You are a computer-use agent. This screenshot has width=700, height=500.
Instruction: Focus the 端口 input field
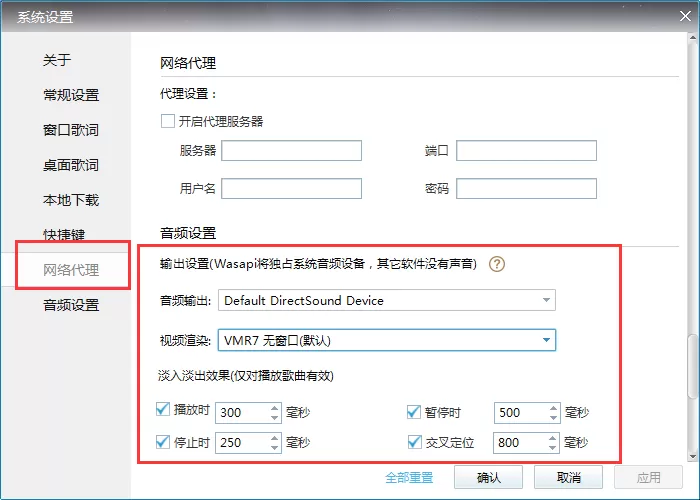point(526,150)
